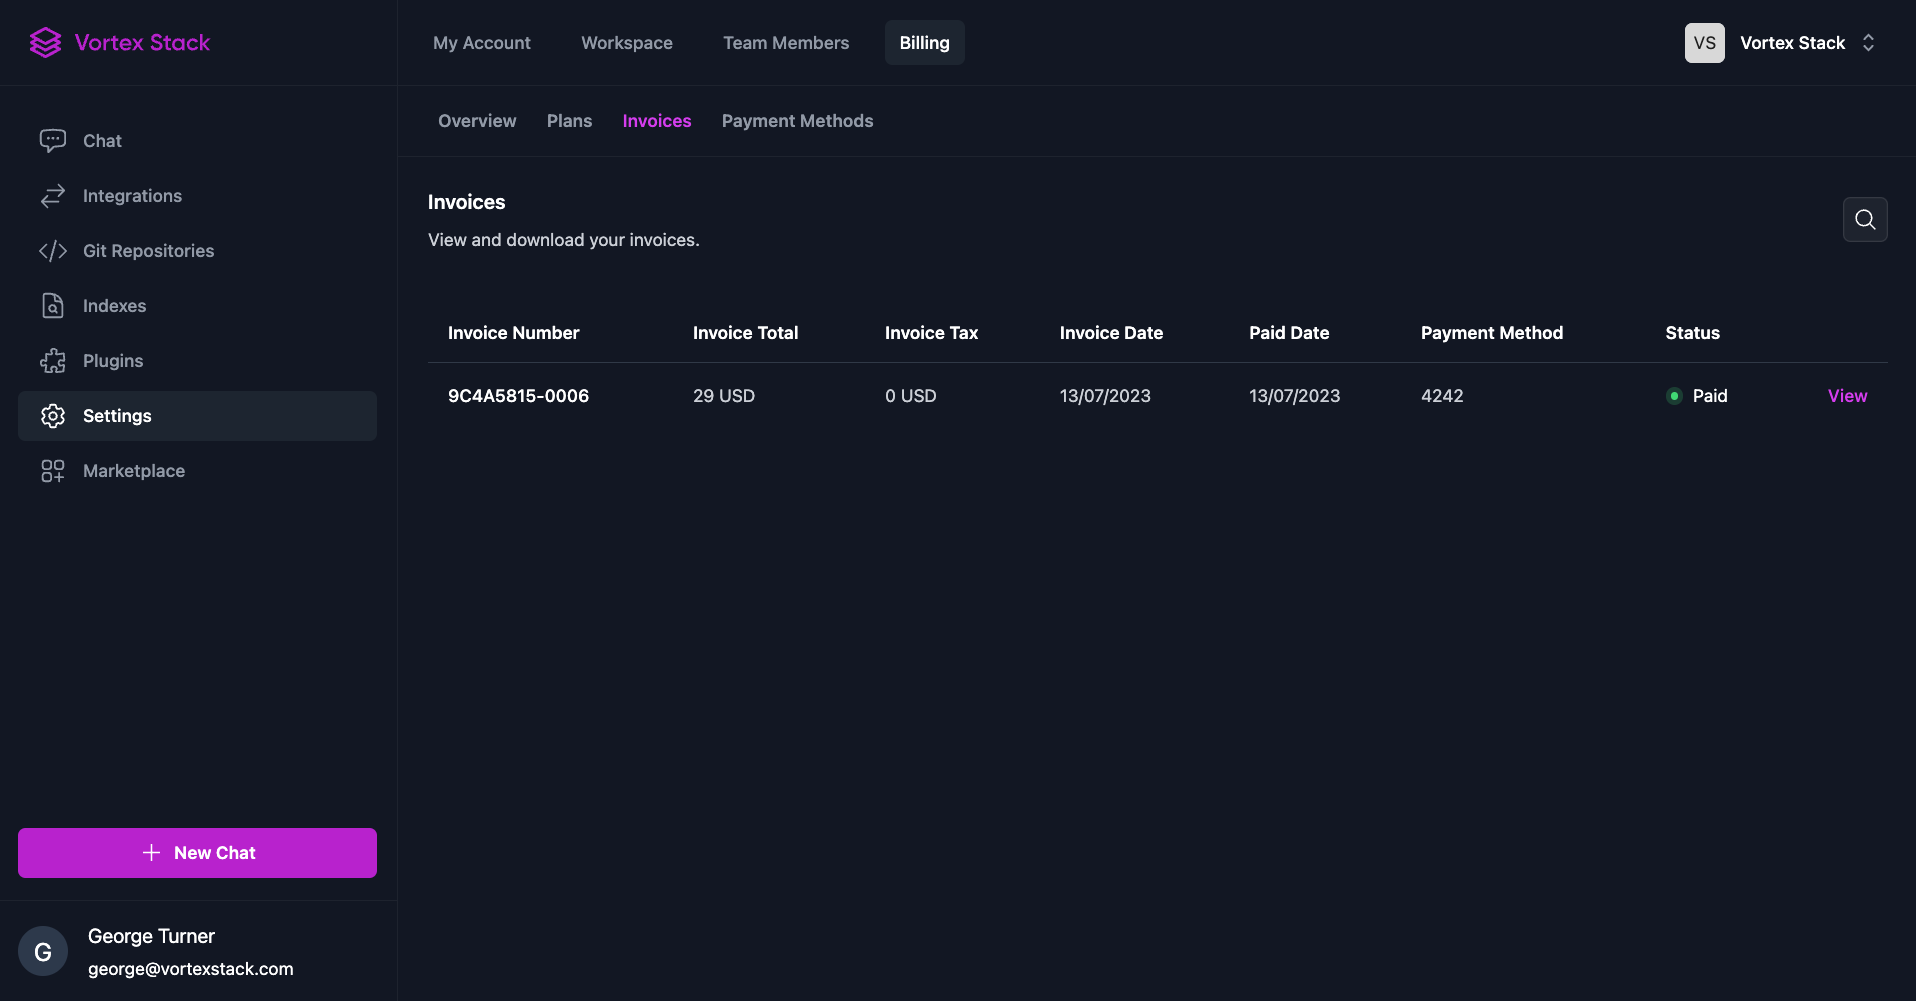Click the Paid status label
The width and height of the screenshot is (1916, 1001).
[x=1710, y=396]
